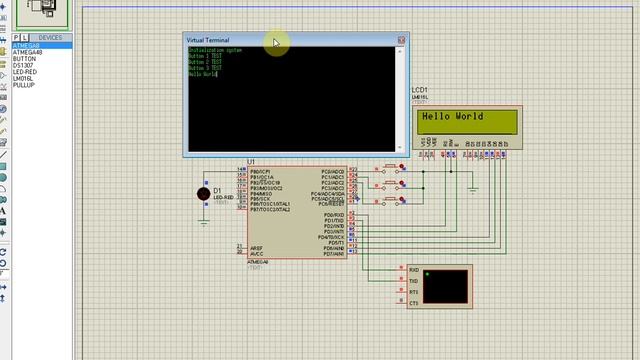Click the ground symbol near the buttons
Image resolution: width=640 pixels, height=360 pixels.
tap(473, 190)
